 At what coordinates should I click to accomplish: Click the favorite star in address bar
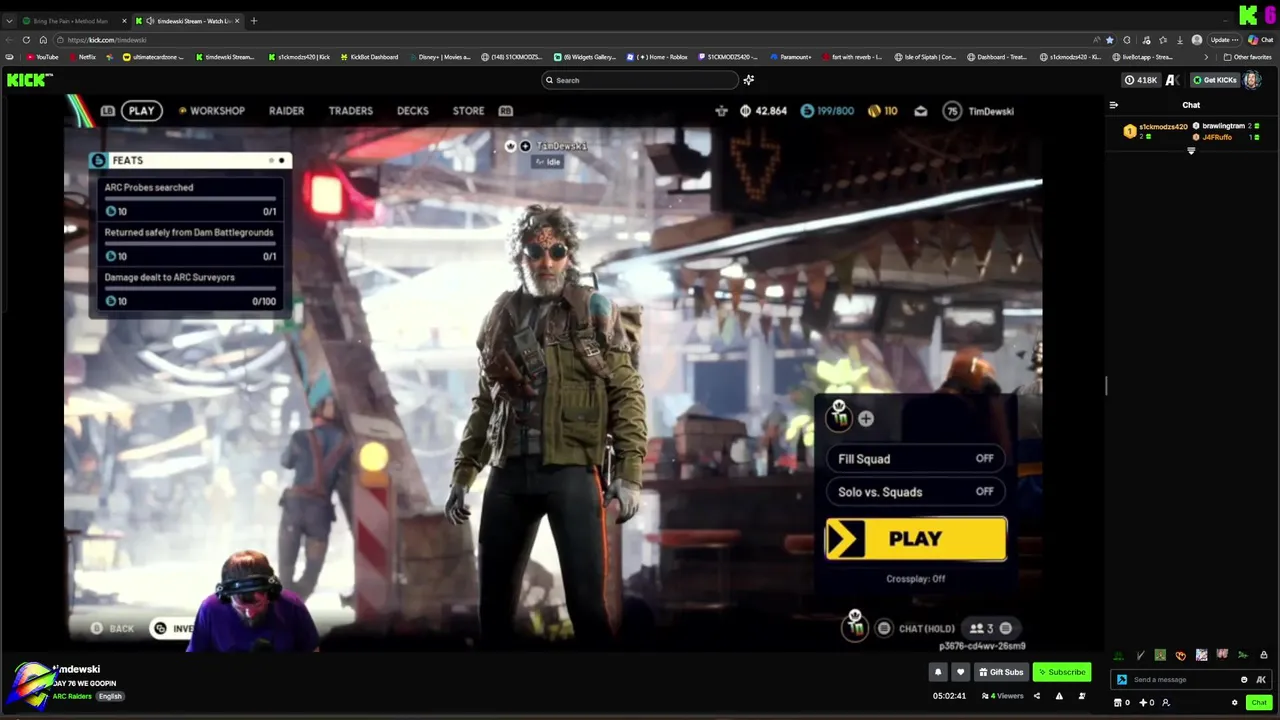(1110, 40)
